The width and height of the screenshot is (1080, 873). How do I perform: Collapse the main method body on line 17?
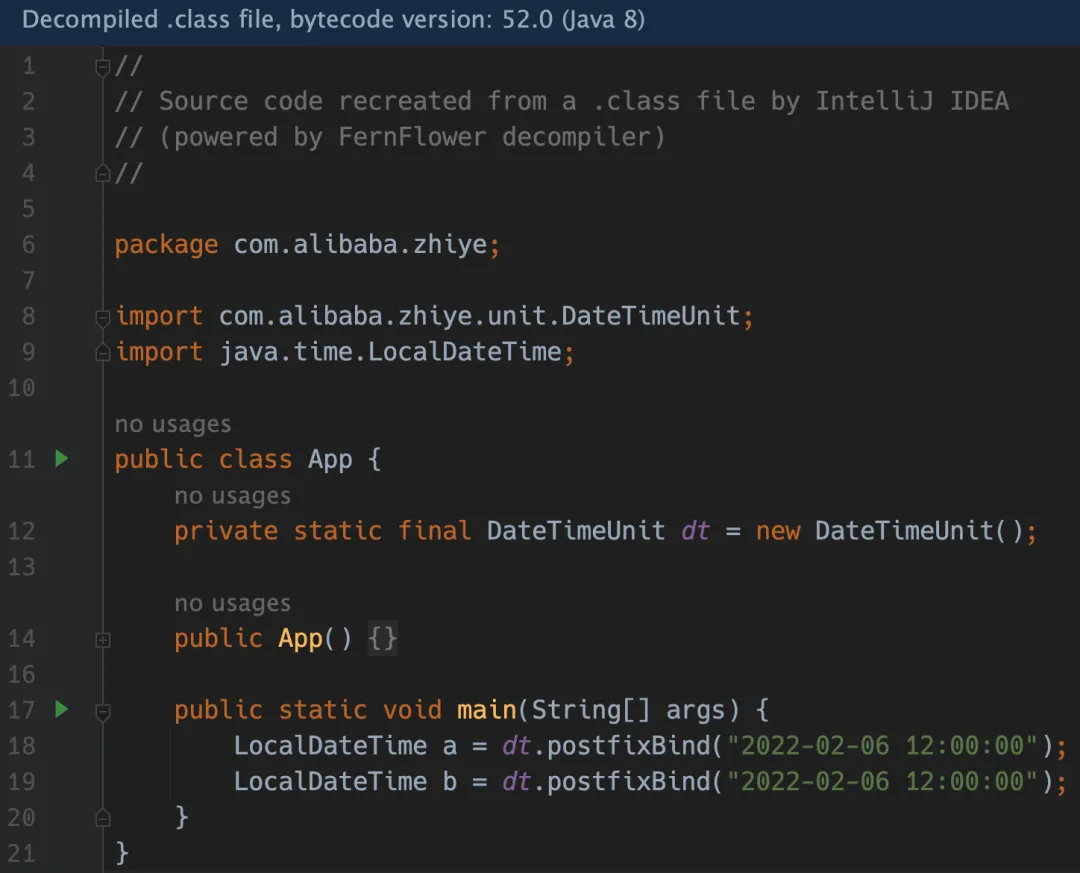tap(103, 711)
